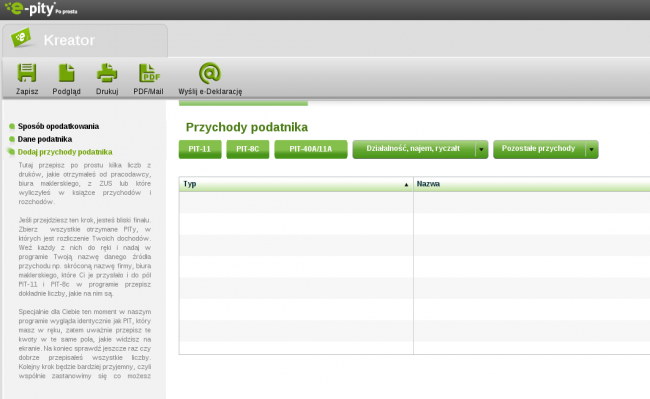The image size is (650, 399).
Task: Click the green bullet next to Dane podatnika
Action: click(12, 139)
